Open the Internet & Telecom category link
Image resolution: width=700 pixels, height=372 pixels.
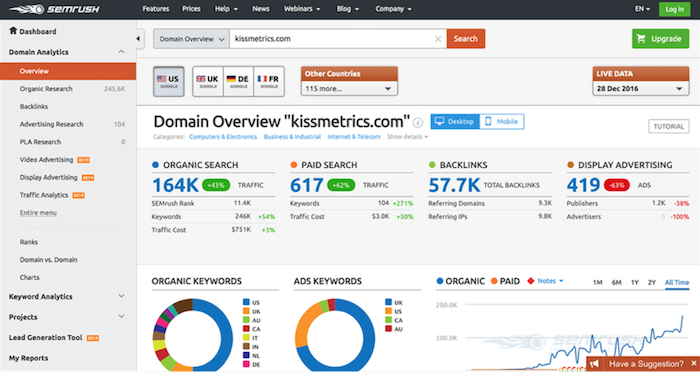click(354, 137)
